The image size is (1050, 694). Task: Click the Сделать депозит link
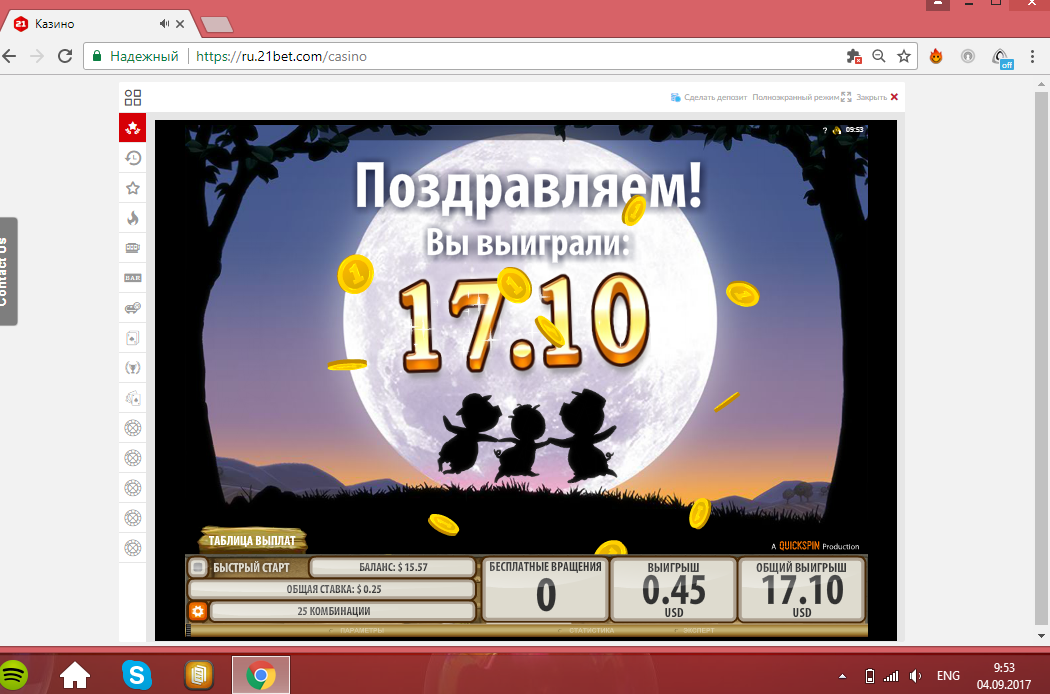pyautogui.click(x=708, y=97)
